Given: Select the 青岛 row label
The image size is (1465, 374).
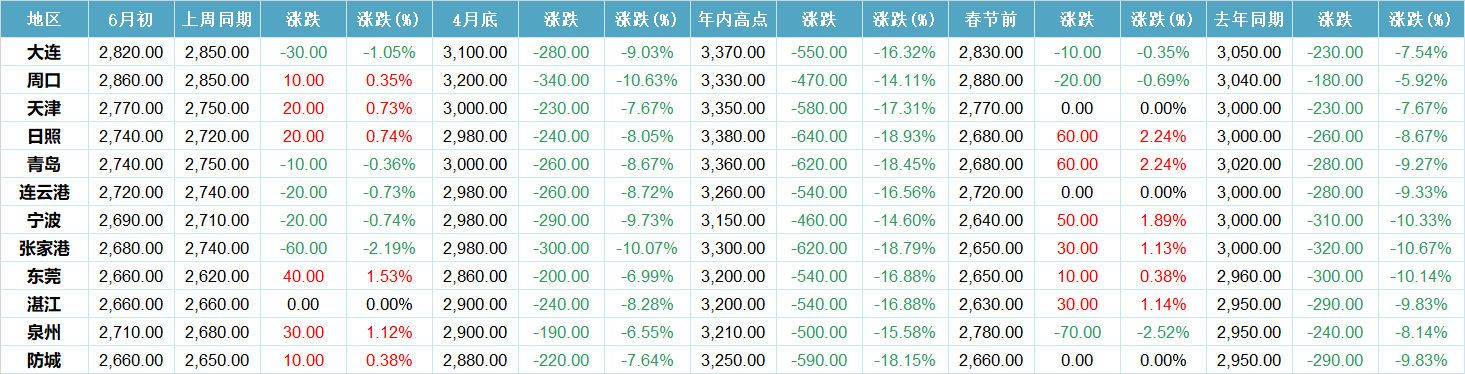Looking at the screenshot, I should tap(44, 164).
